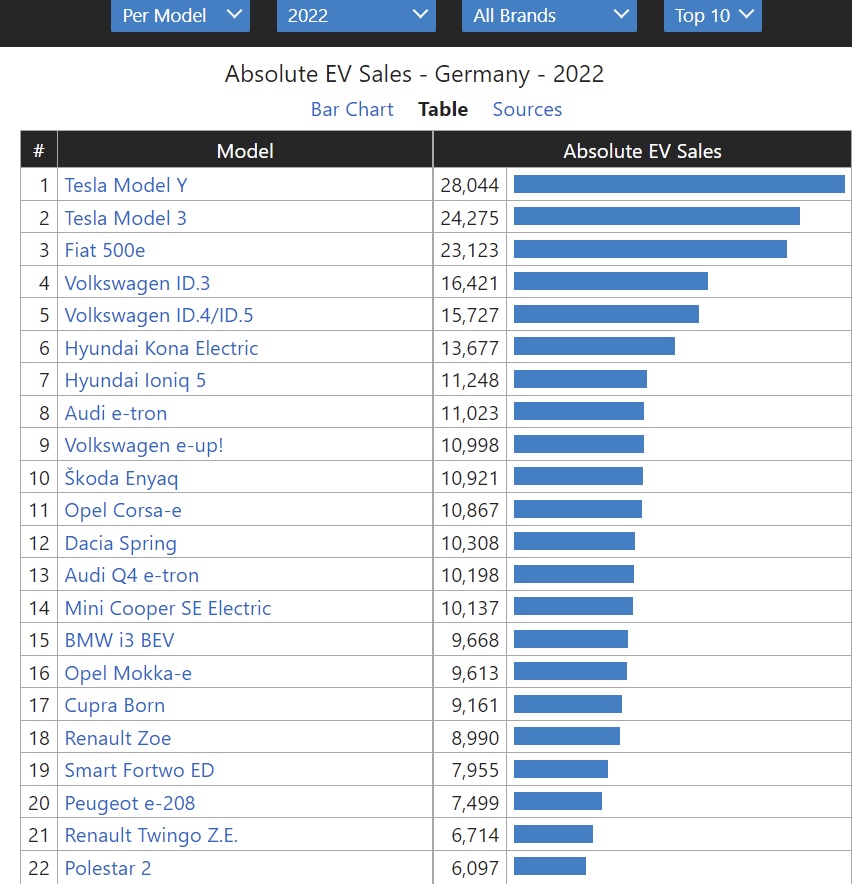This screenshot has height=884, width=852.
Task: Open the Škoda Enyaq link
Action: 122,478
